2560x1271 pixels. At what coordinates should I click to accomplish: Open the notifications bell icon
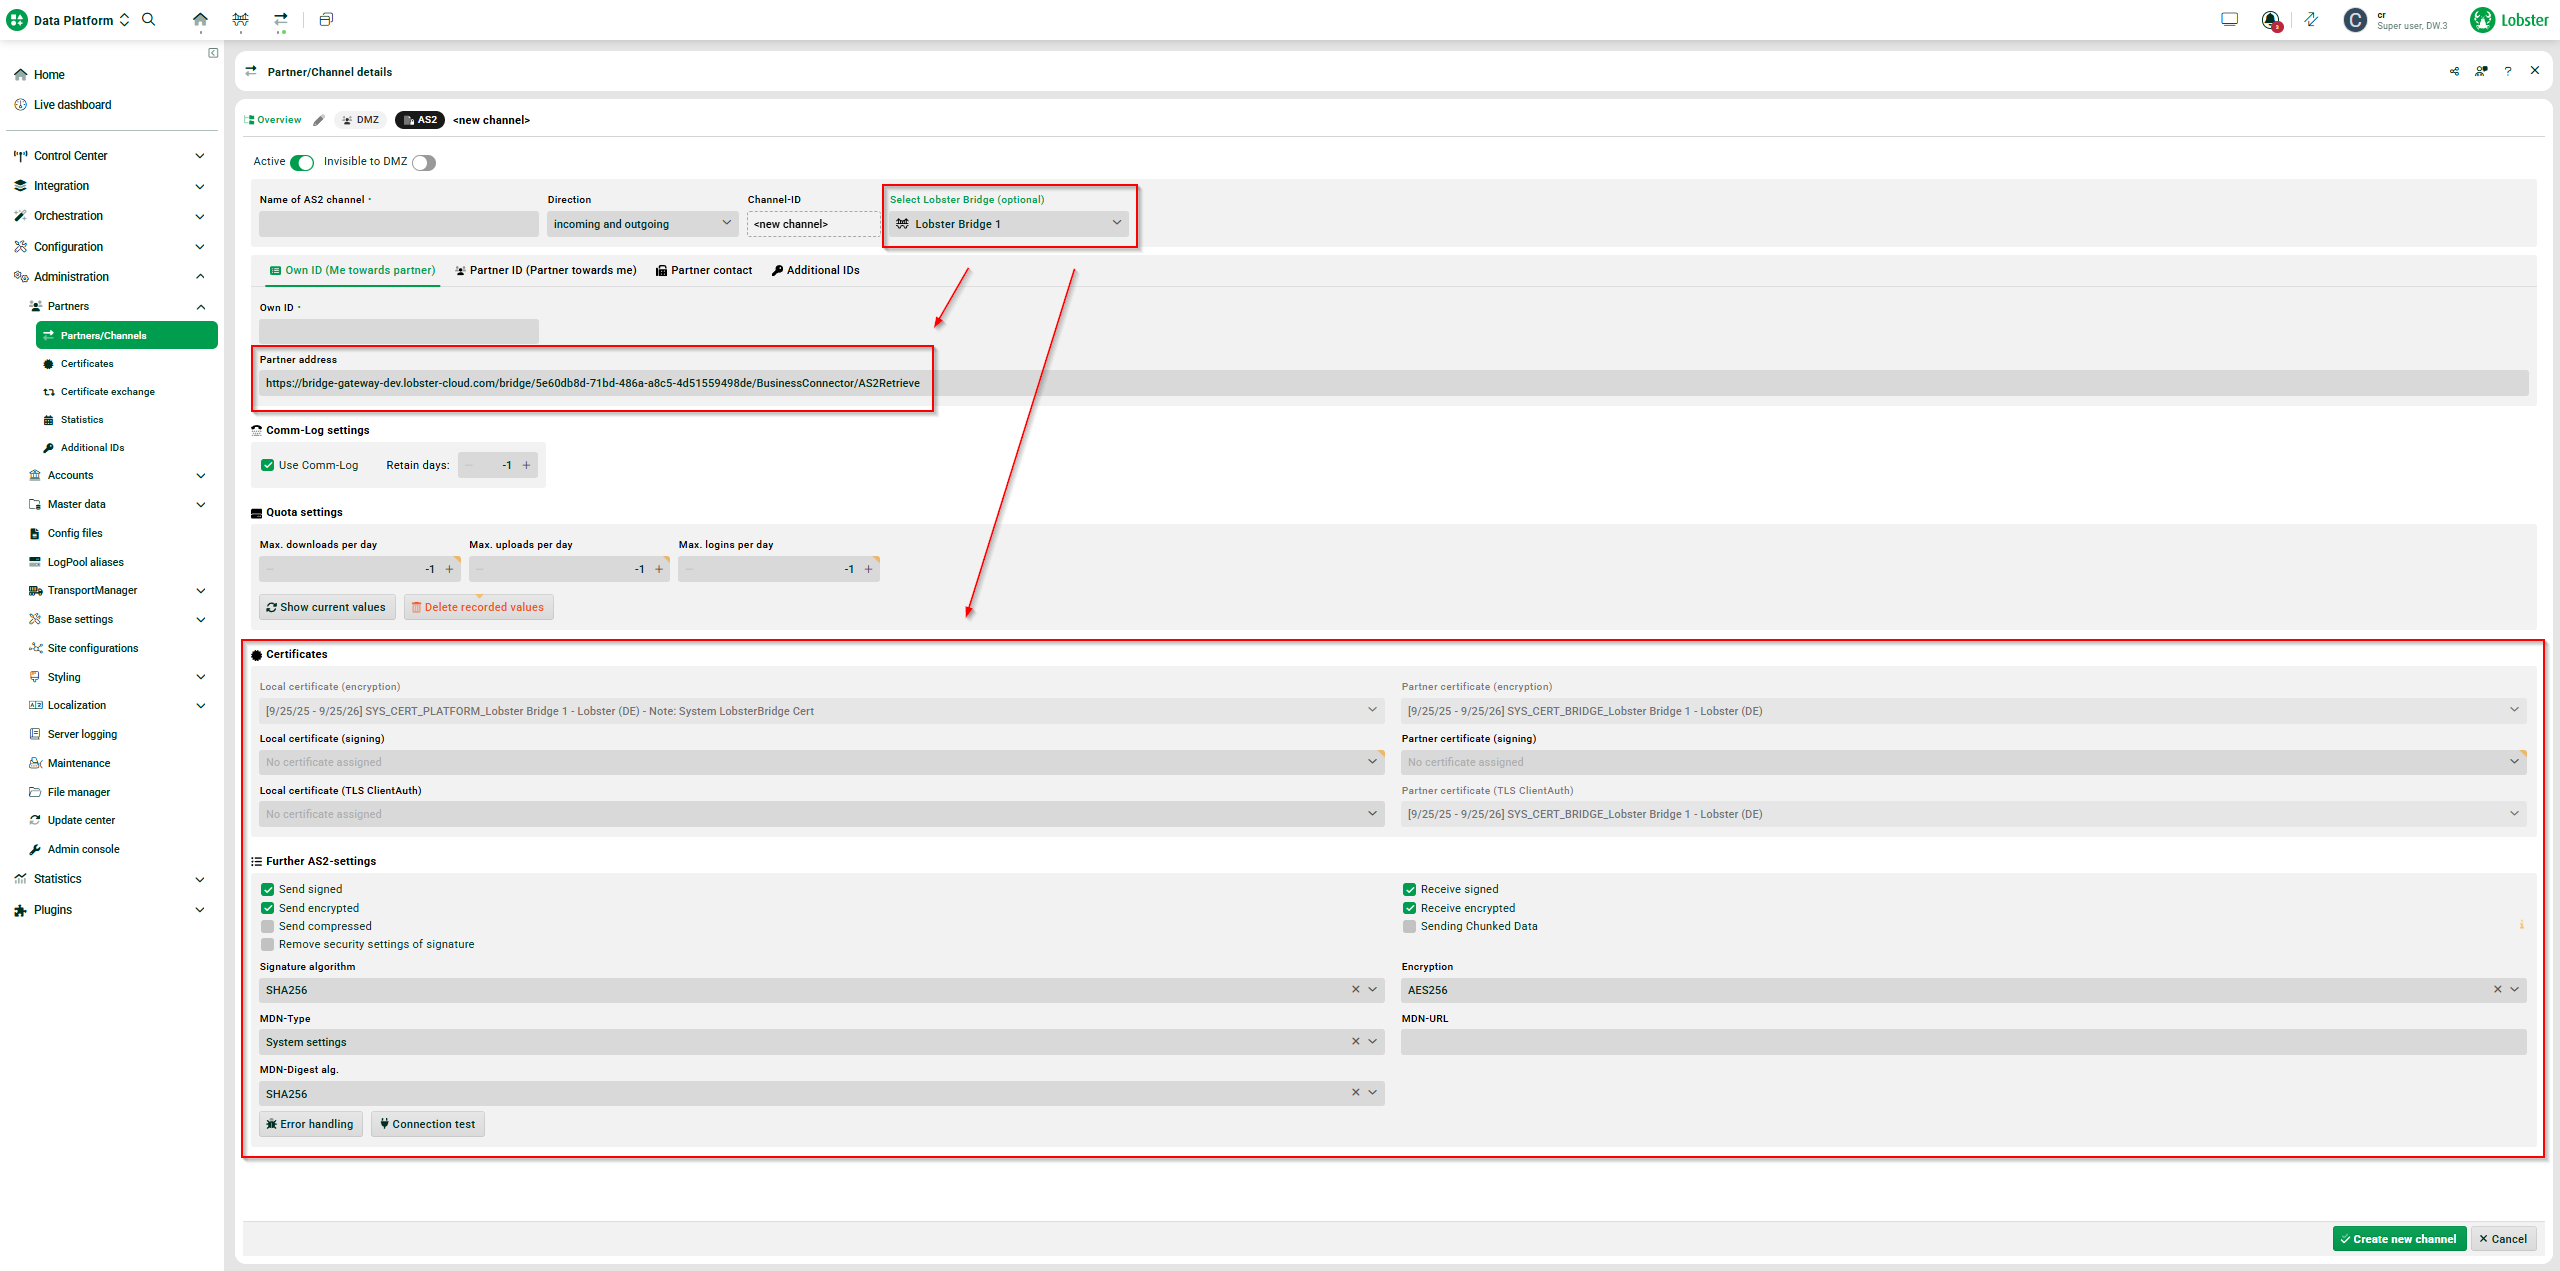2270,19
